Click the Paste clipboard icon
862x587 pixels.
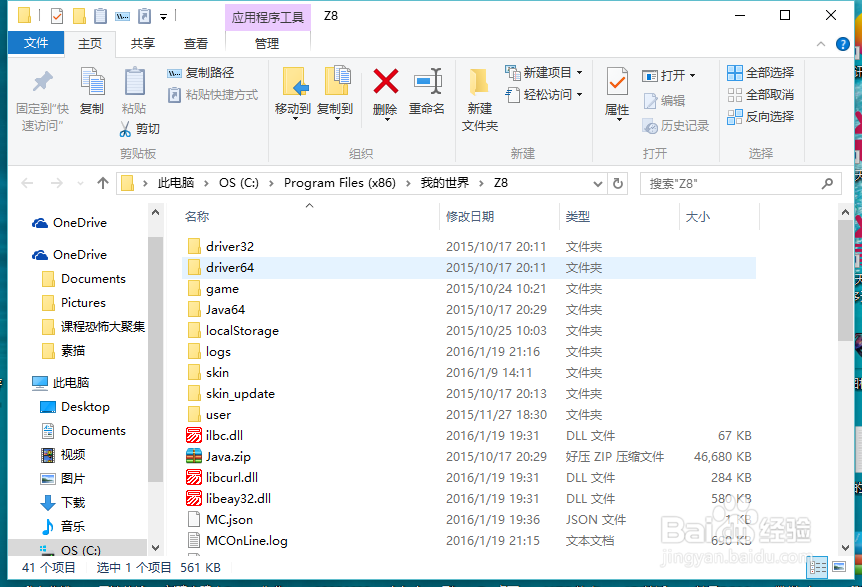tap(134, 81)
